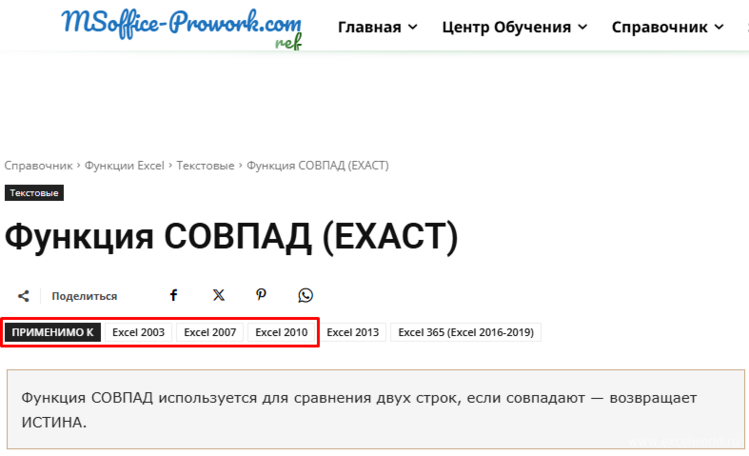Select the Excel 365 (Excel 2016-2019) tag
This screenshot has width=749, height=456.
click(x=466, y=332)
